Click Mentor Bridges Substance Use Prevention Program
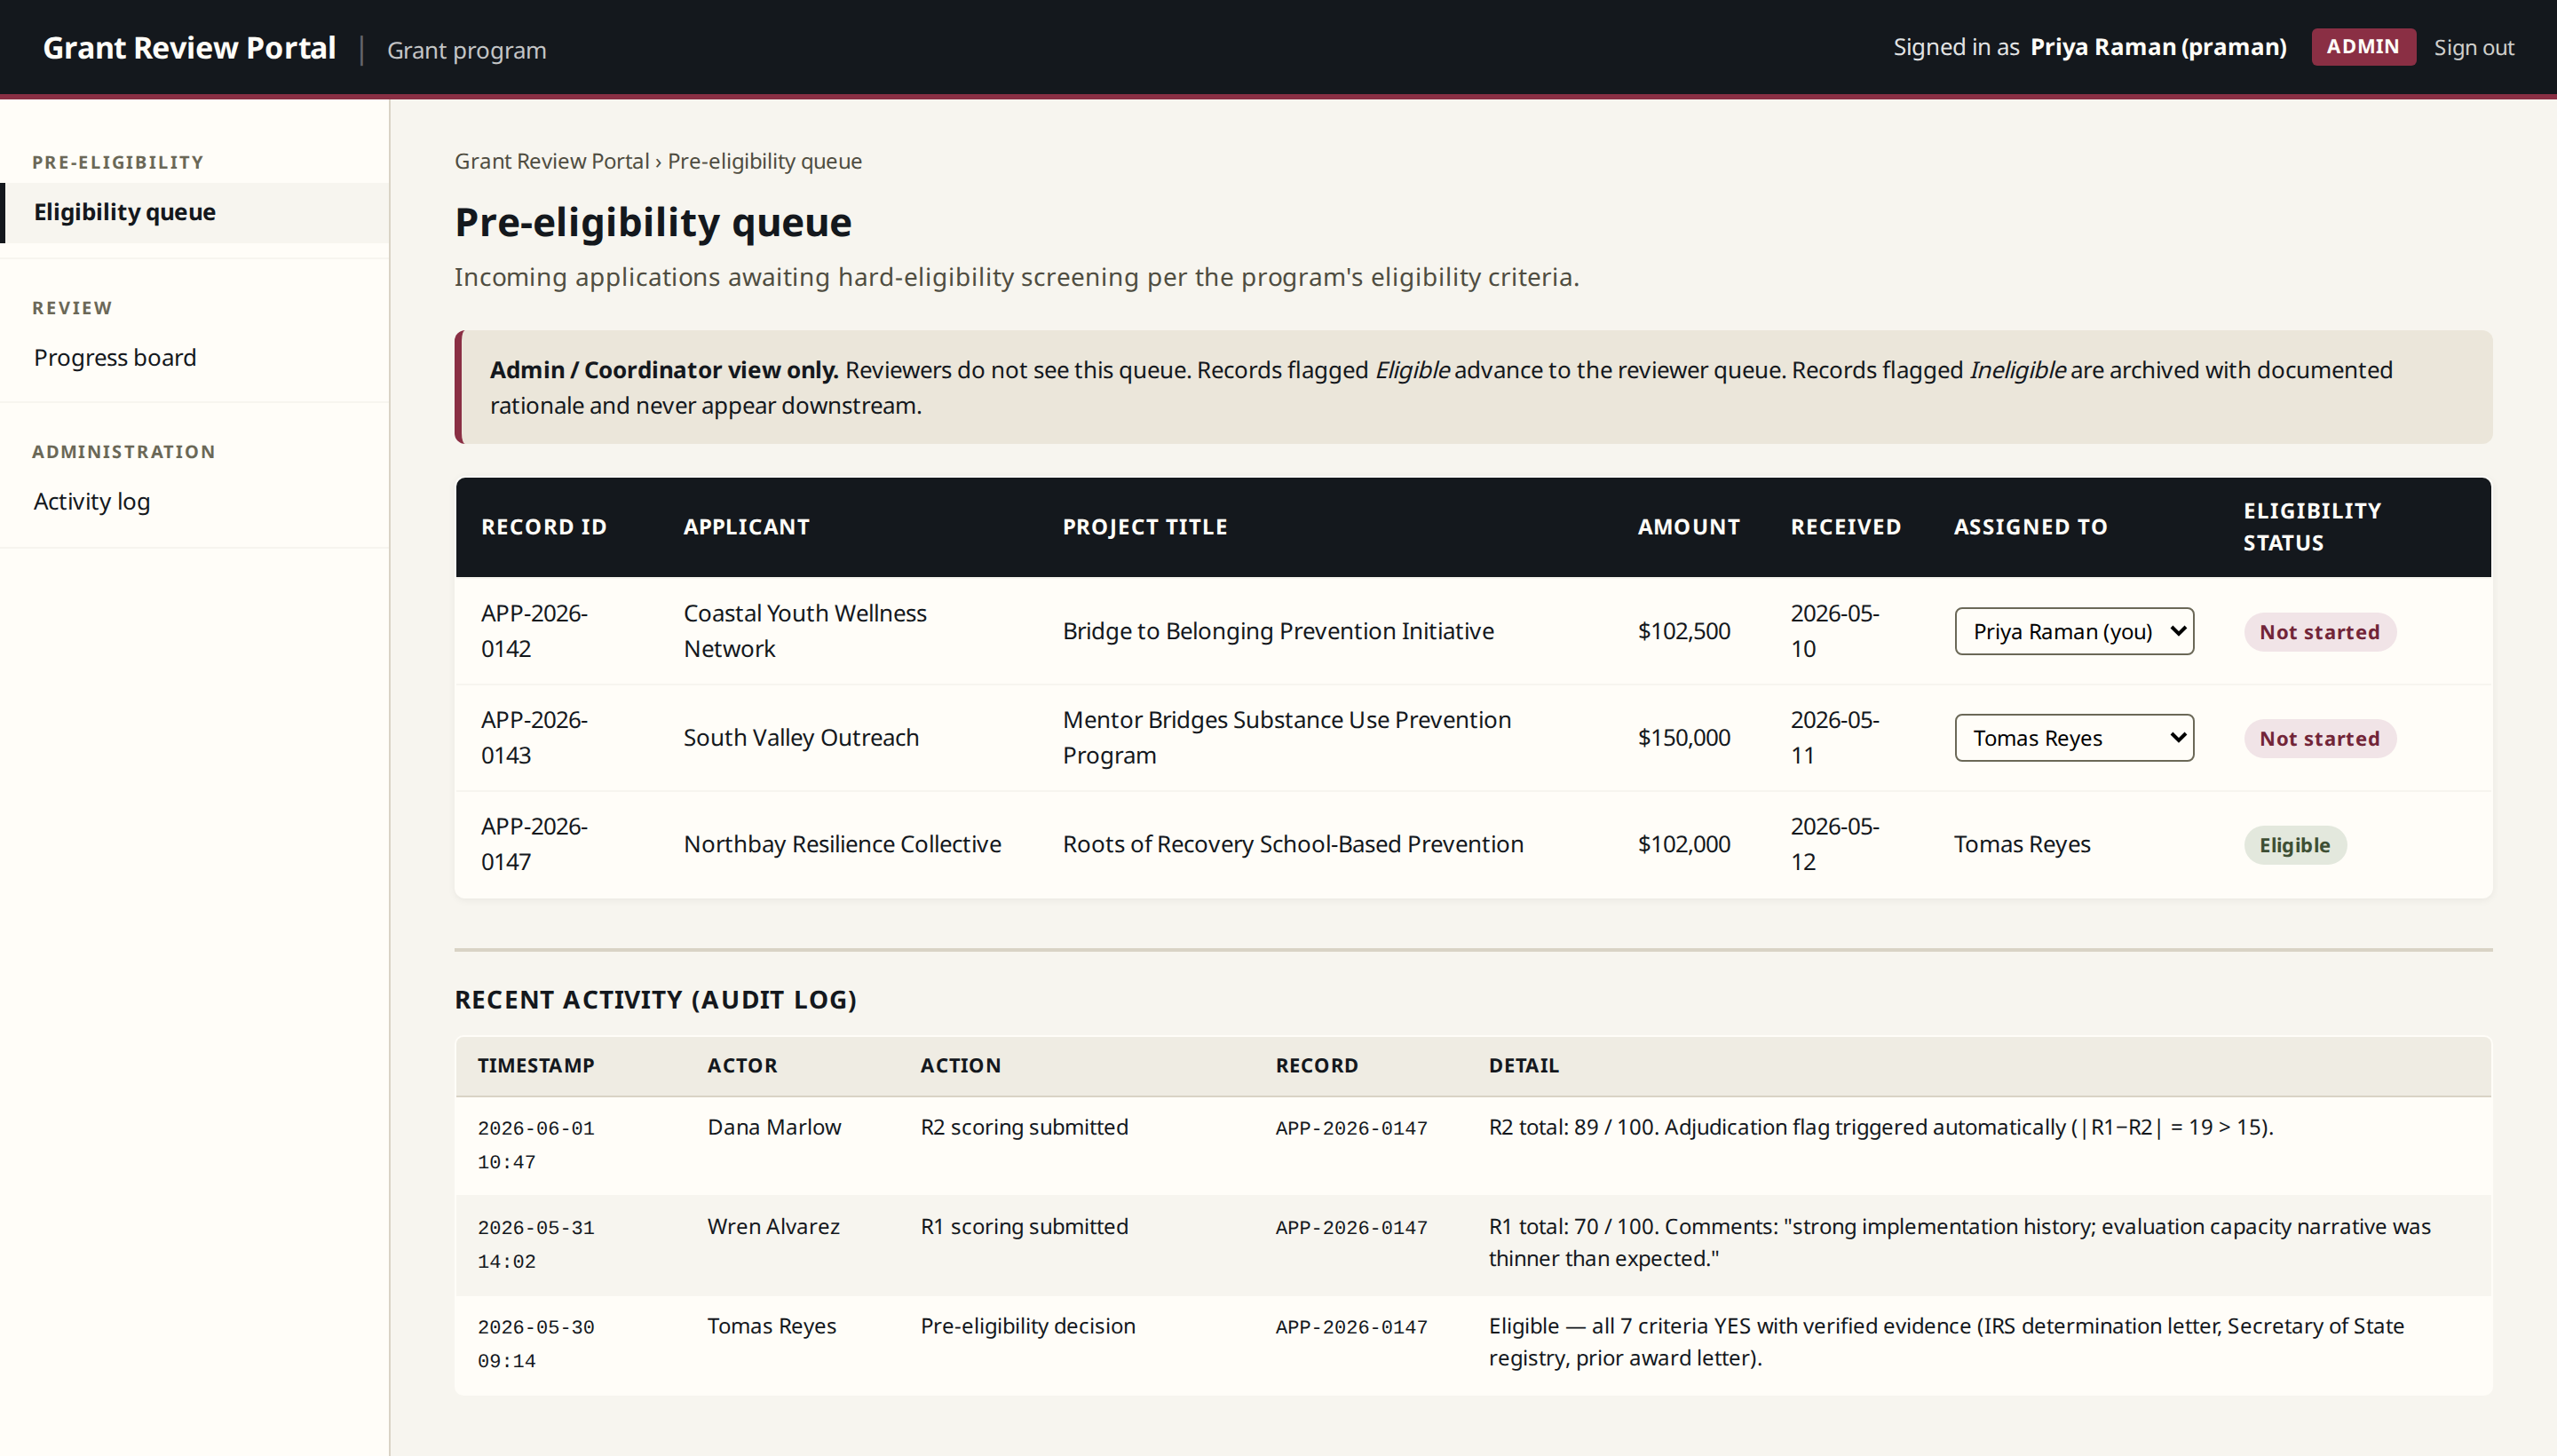Viewport: 2557px width, 1456px height. pos(1287,738)
